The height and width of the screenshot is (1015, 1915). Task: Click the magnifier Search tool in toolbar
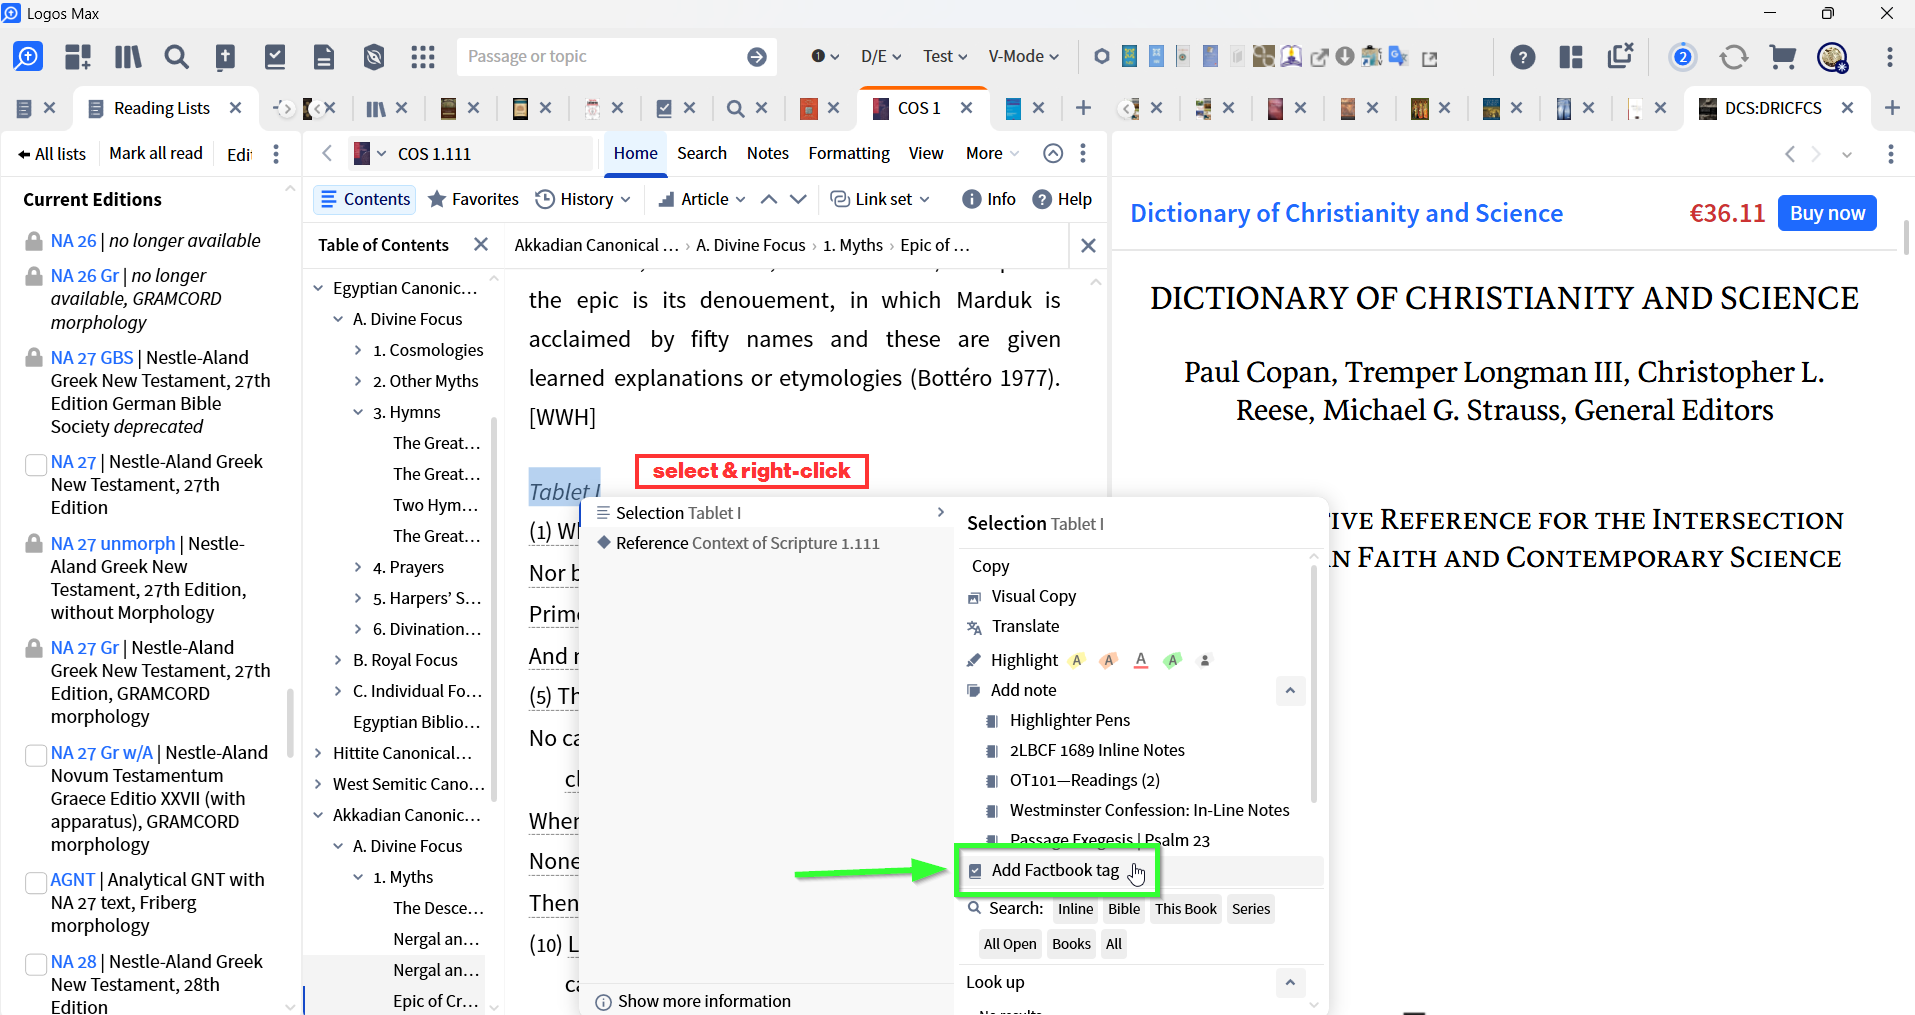(176, 56)
